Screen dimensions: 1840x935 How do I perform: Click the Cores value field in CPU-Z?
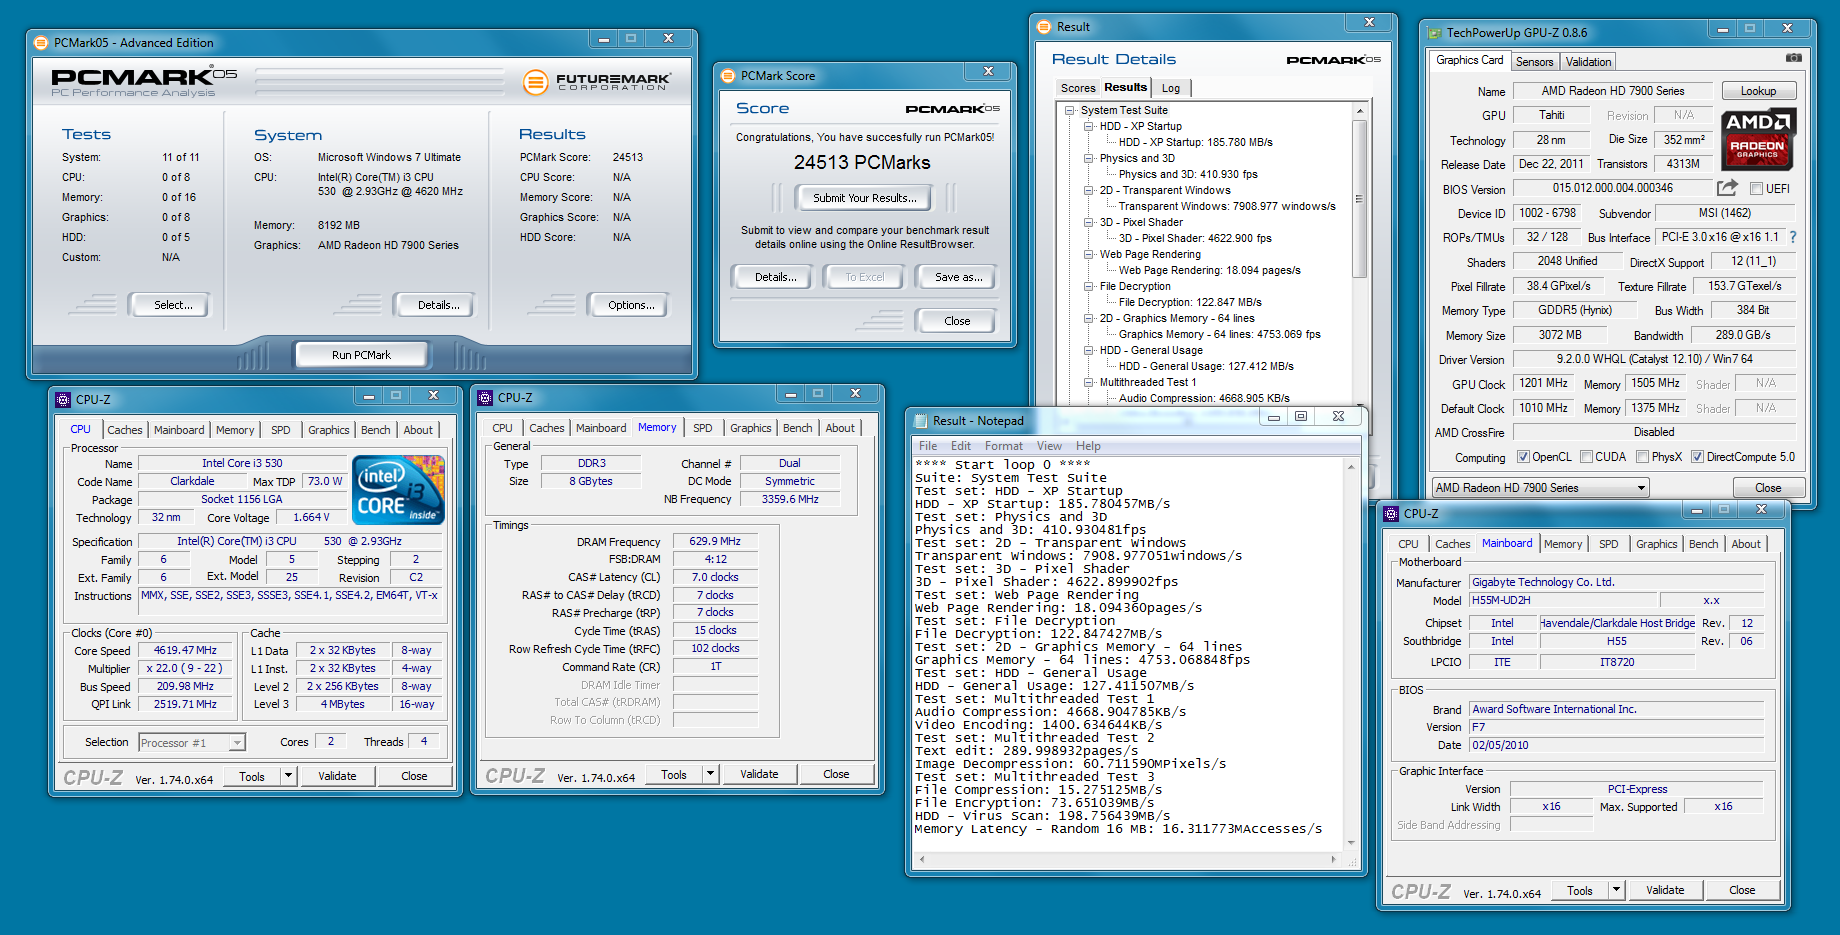pos(331,741)
